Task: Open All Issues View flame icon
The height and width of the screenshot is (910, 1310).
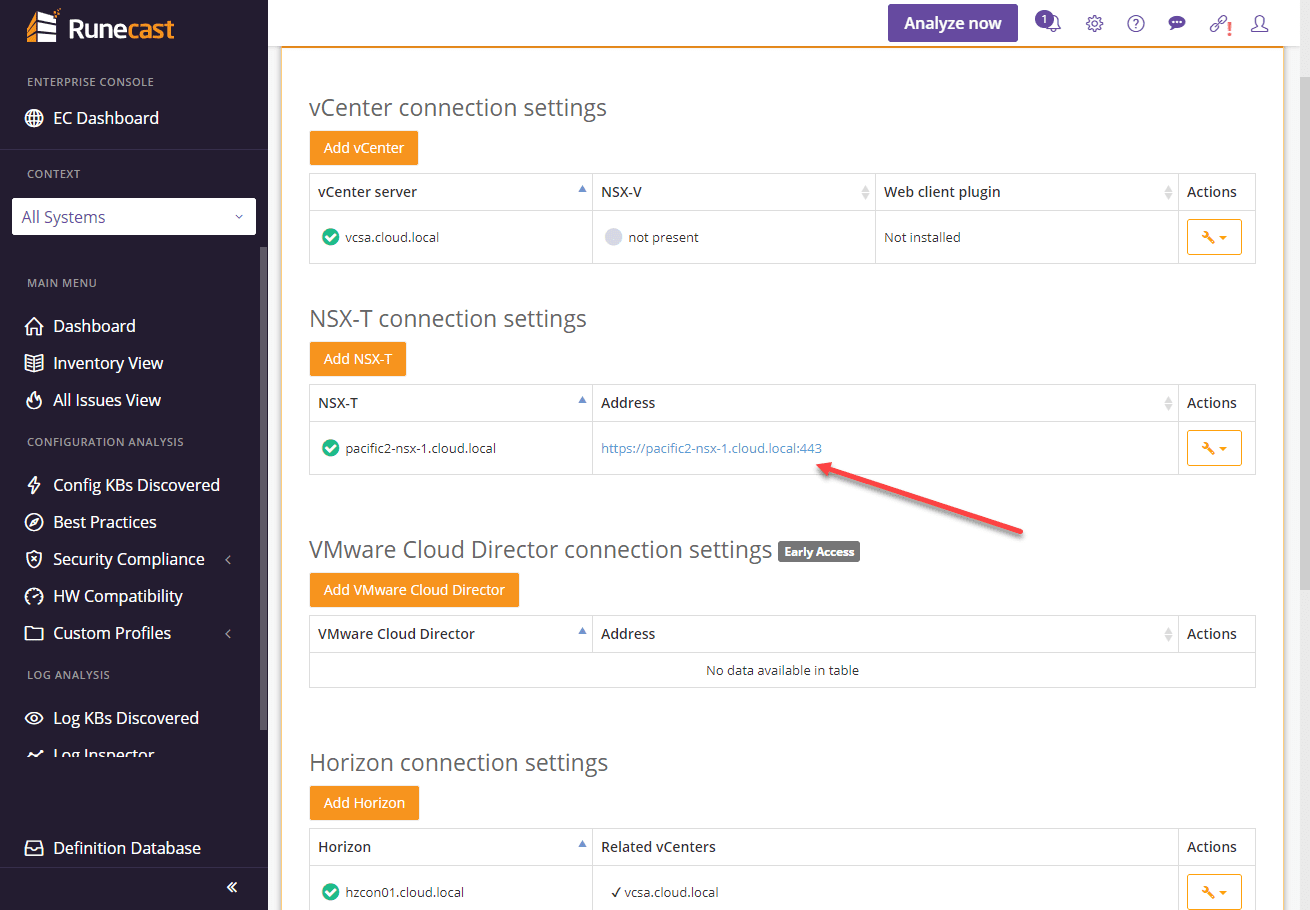Action: click(x=33, y=399)
